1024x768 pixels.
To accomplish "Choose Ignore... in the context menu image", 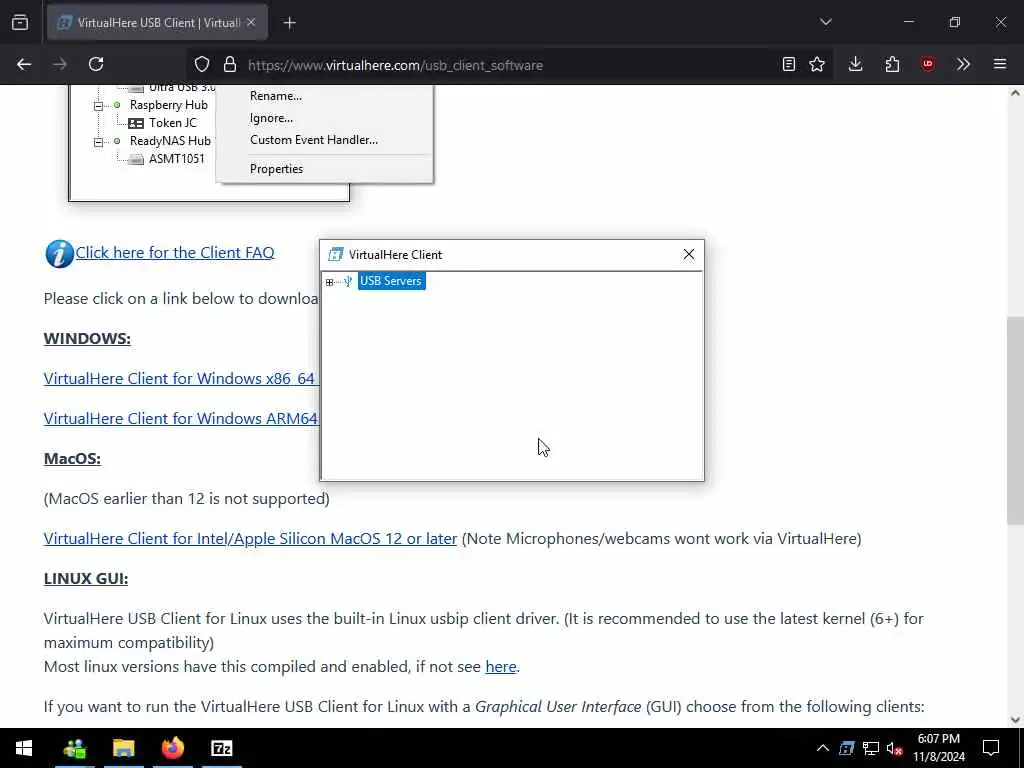I will click(271, 118).
